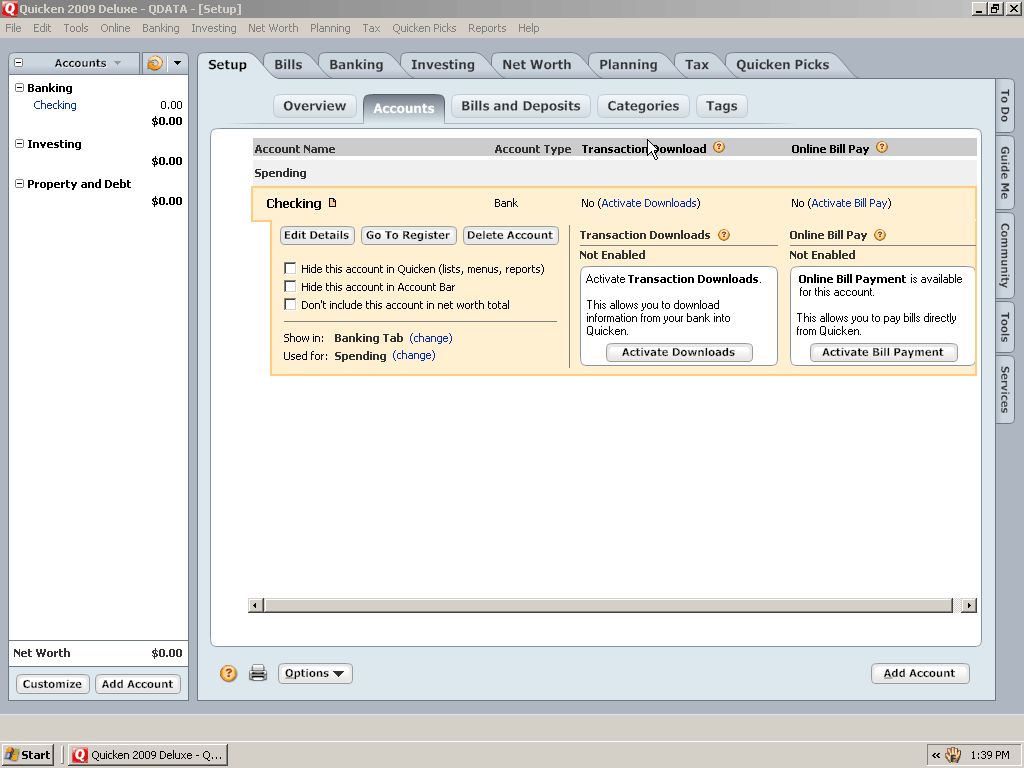Click the One Step Update icon in the account bar

(x=155, y=63)
